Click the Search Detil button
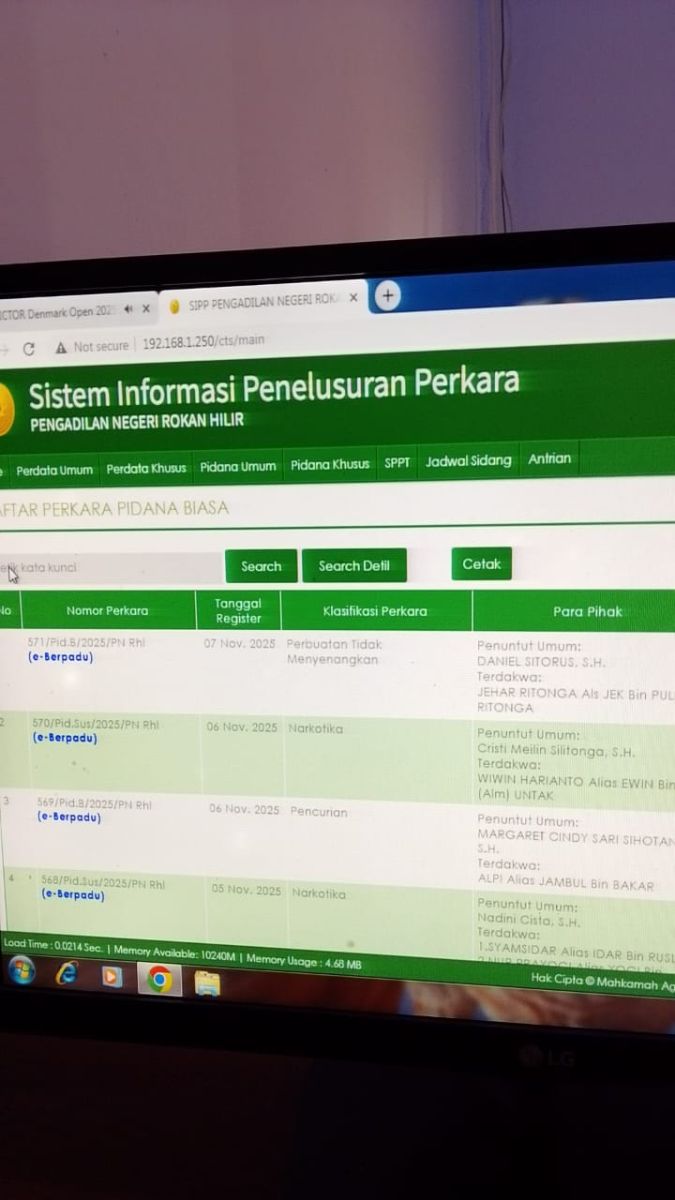This screenshot has width=675, height=1200. [354, 566]
